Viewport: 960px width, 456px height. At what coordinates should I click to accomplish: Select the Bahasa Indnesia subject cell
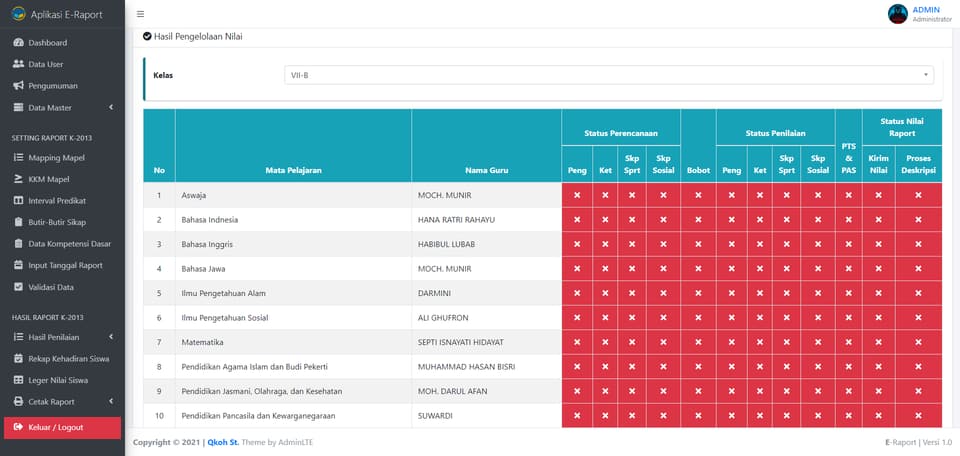click(x=293, y=220)
